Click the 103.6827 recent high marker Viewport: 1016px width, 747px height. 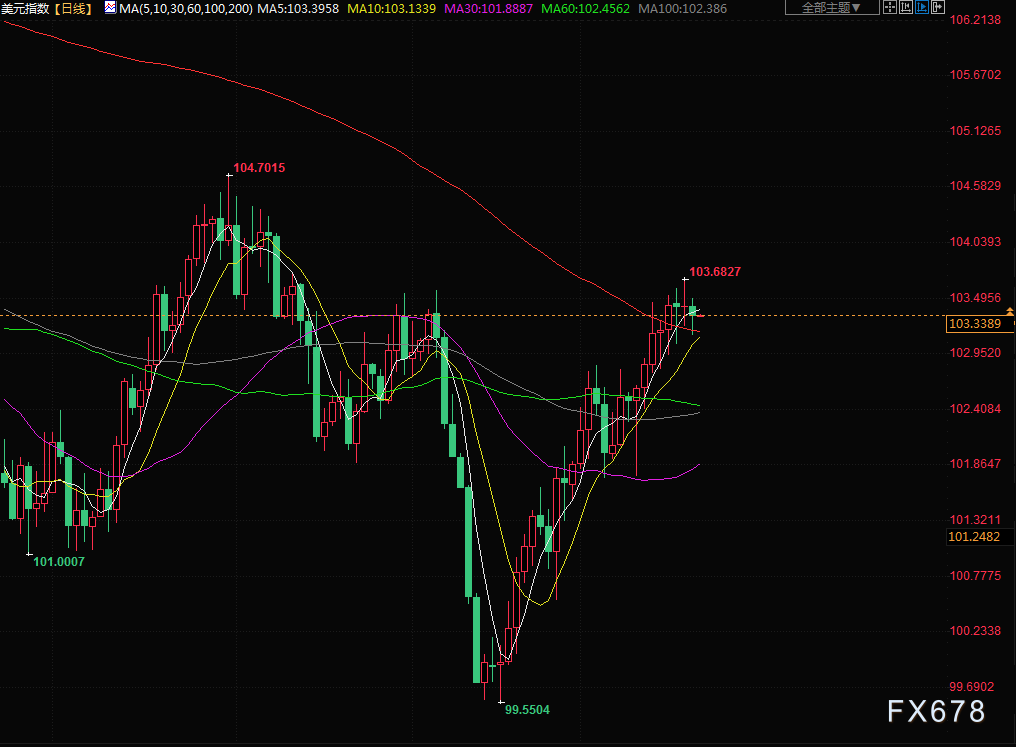[715, 271]
